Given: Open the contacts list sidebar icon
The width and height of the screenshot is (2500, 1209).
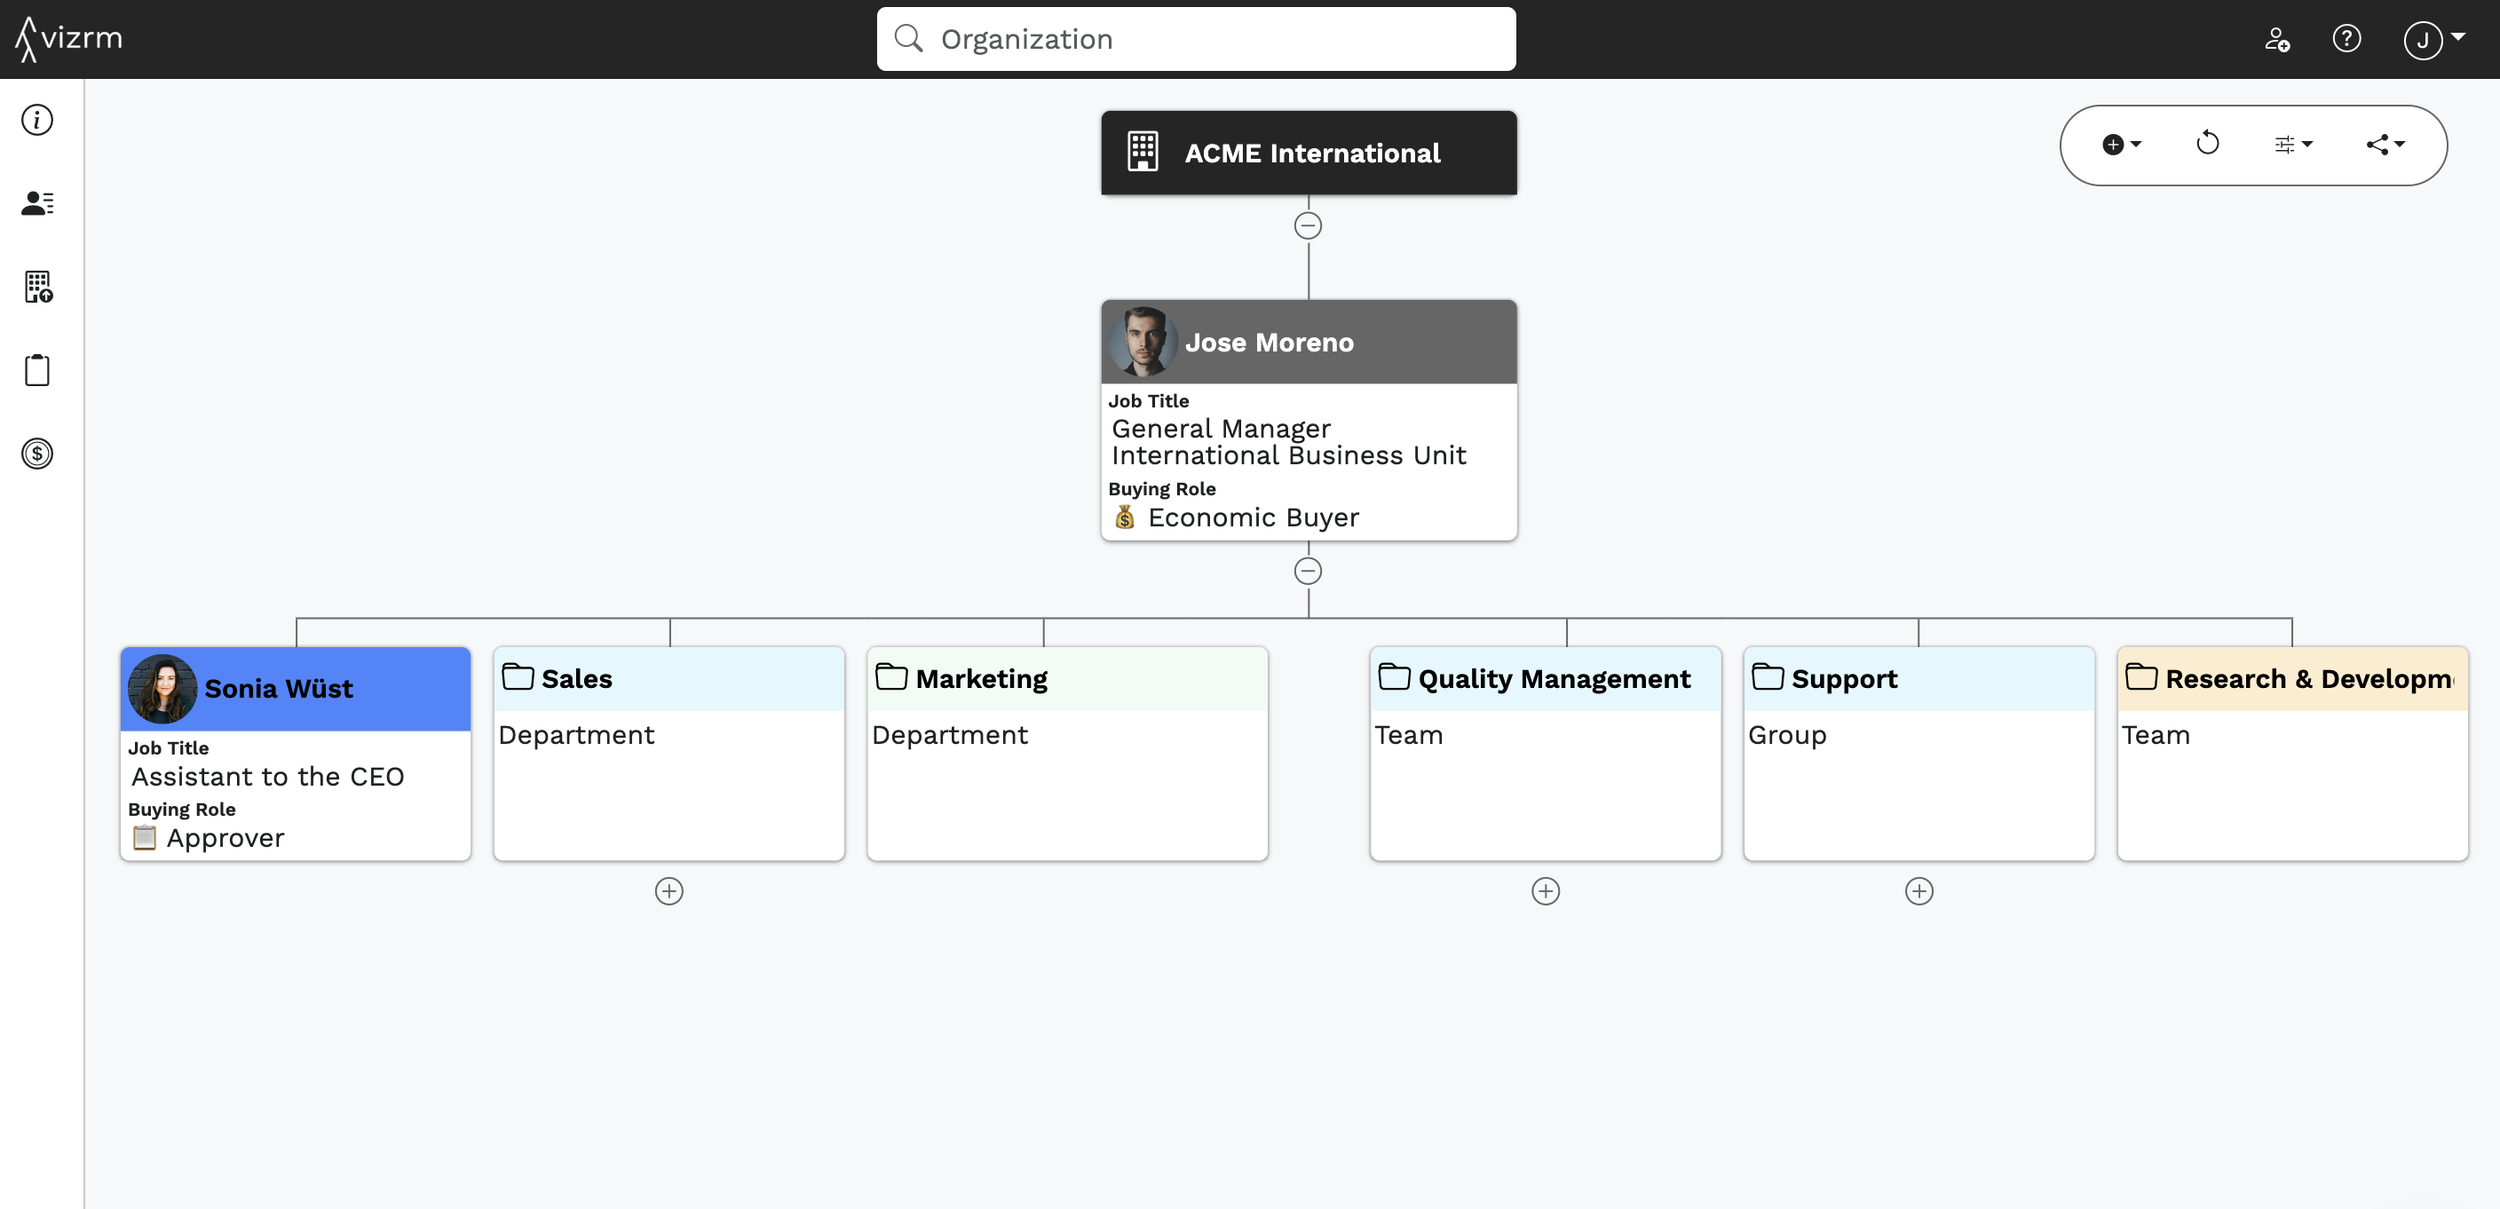Looking at the screenshot, I should (x=37, y=203).
